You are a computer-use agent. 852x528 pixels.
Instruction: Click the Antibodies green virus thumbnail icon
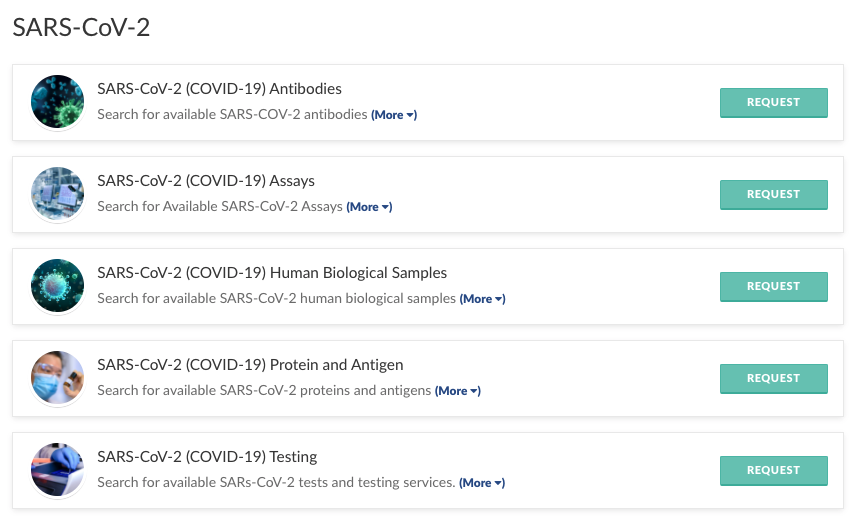tap(57, 102)
